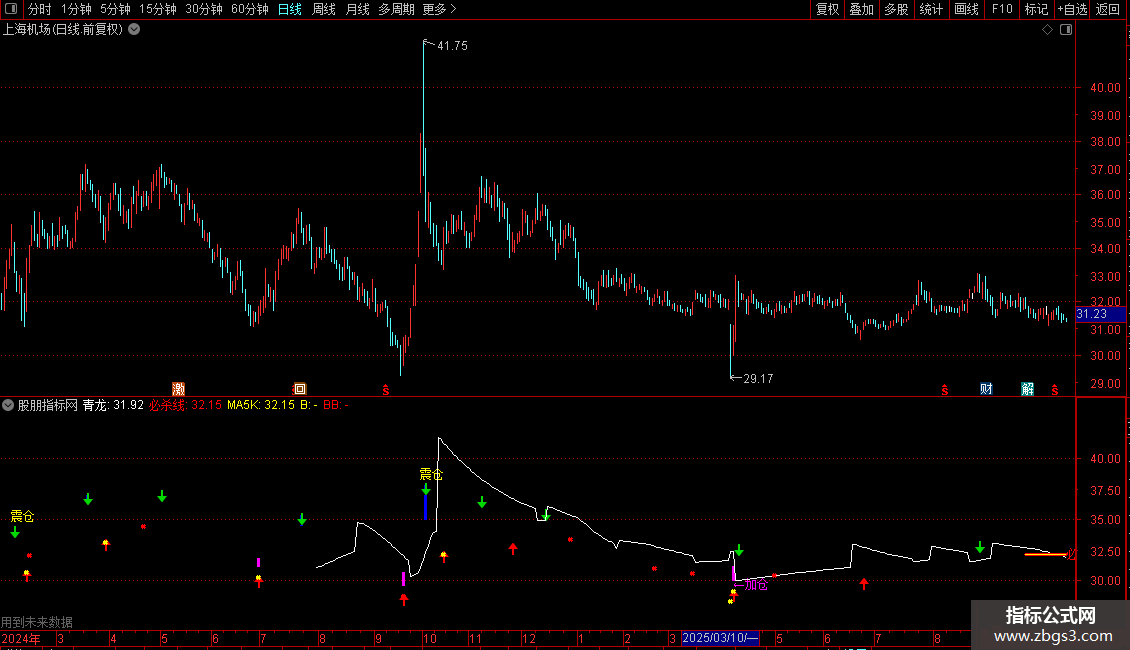This screenshot has width=1130, height=650.
Task: Click the red $ marker right of 解
Action: pyautogui.click(x=1054, y=390)
